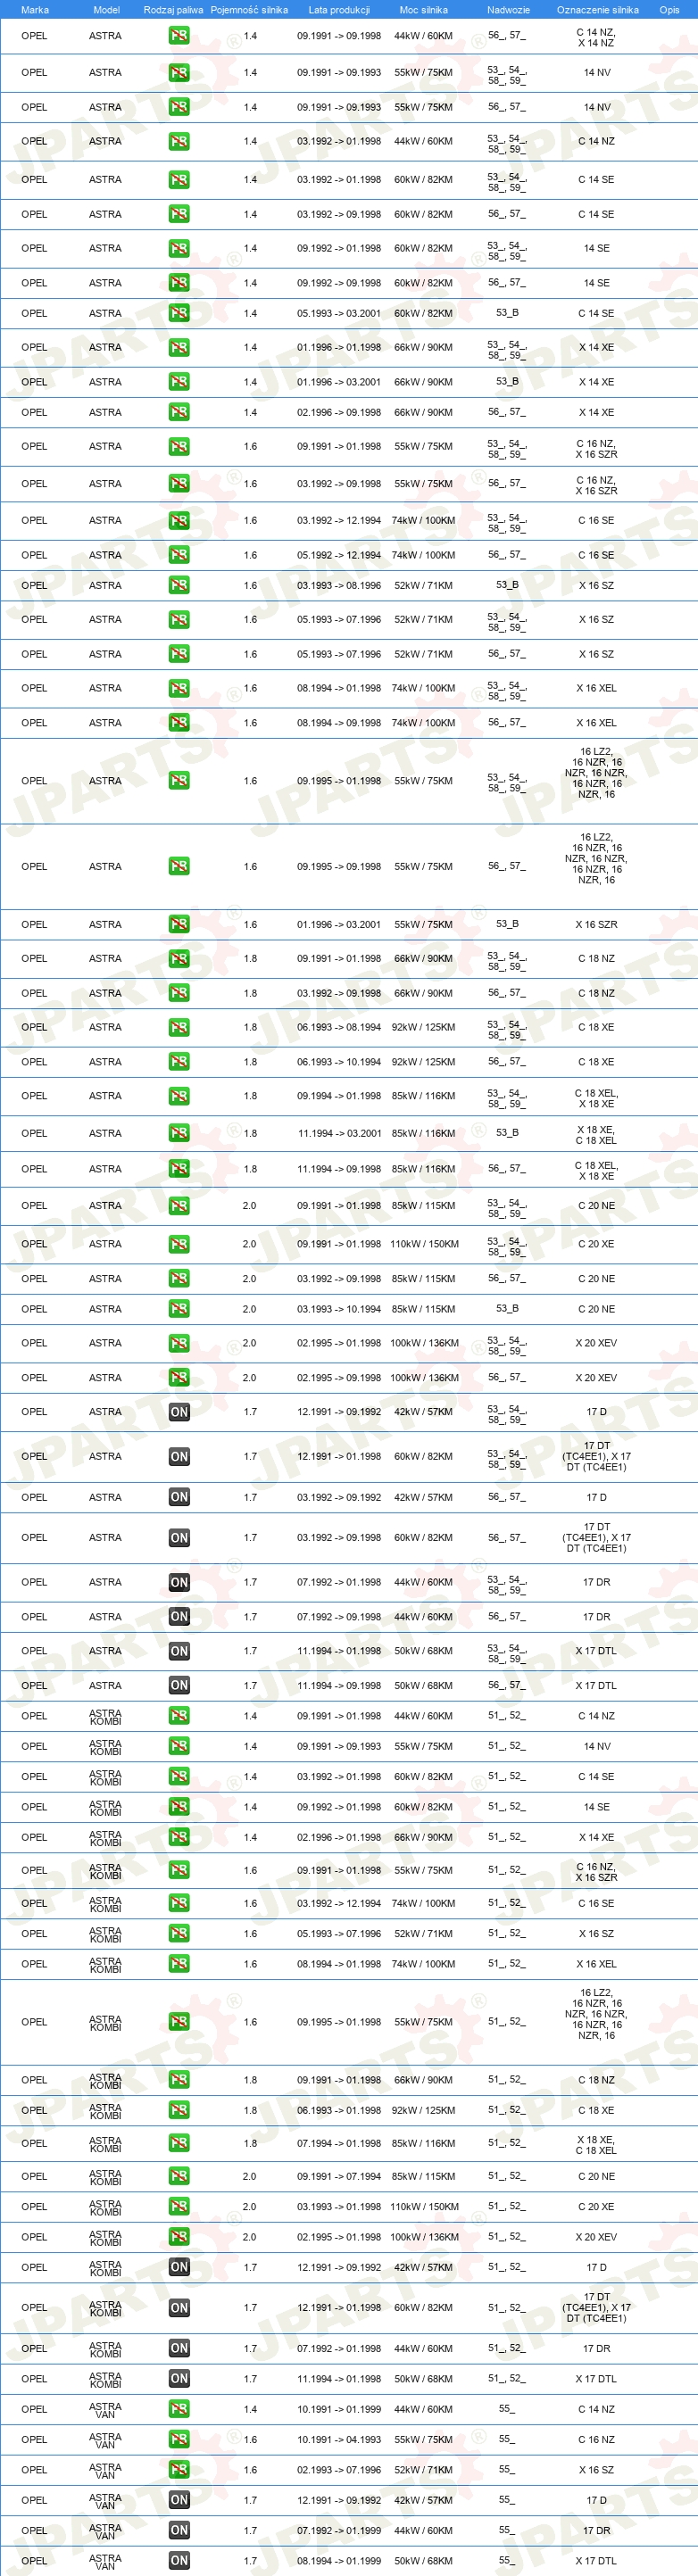The height and width of the screenshot is (2576, 698).
Task: Click PB icon in ASTRA VAN 10.1991 -> 01.1999 row
Action: (x=179, y=2409)
